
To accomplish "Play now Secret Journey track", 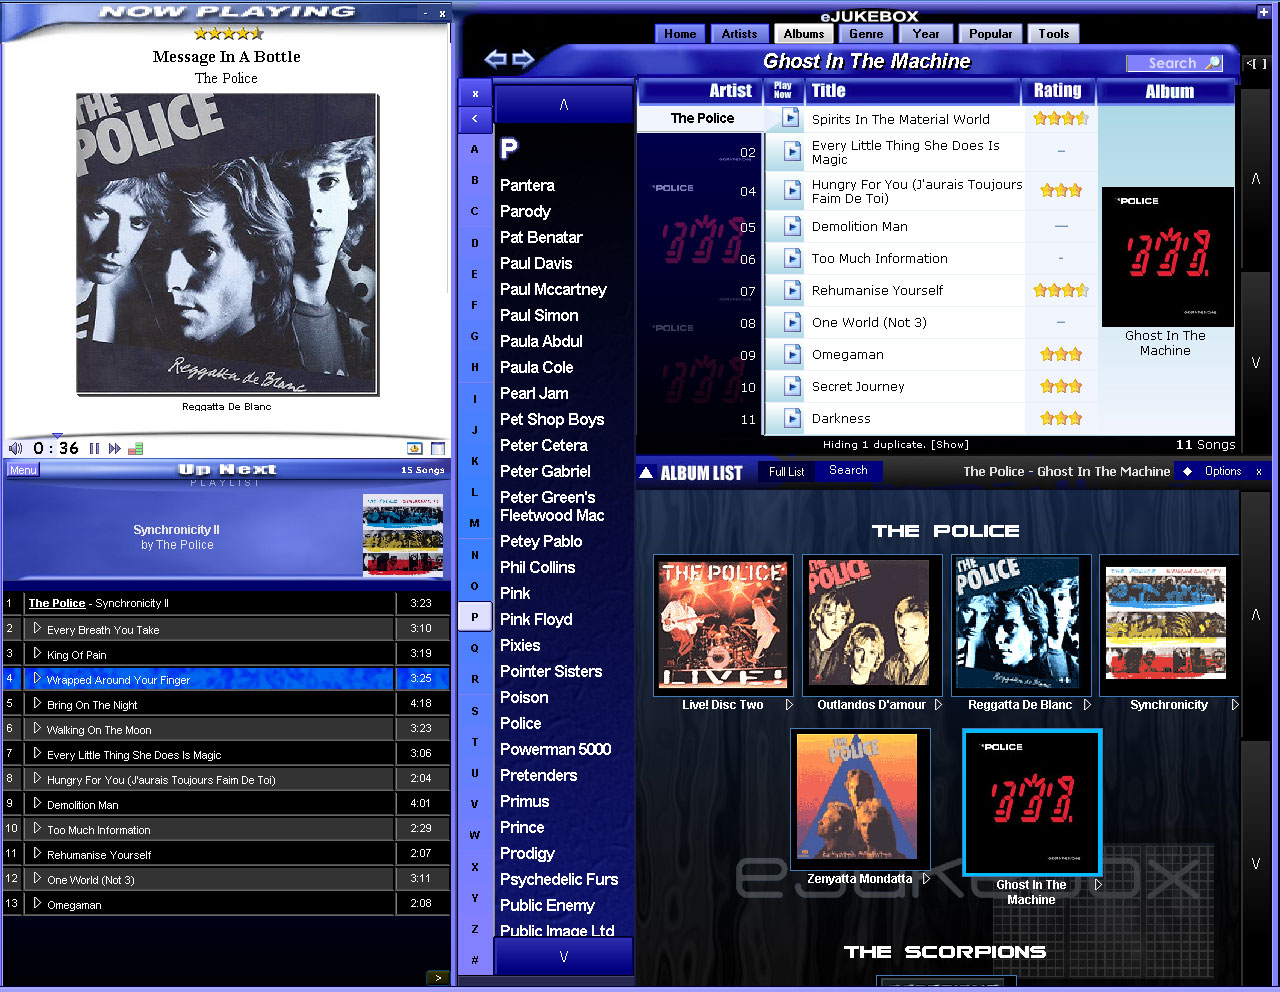I will [x=791, y=386].
